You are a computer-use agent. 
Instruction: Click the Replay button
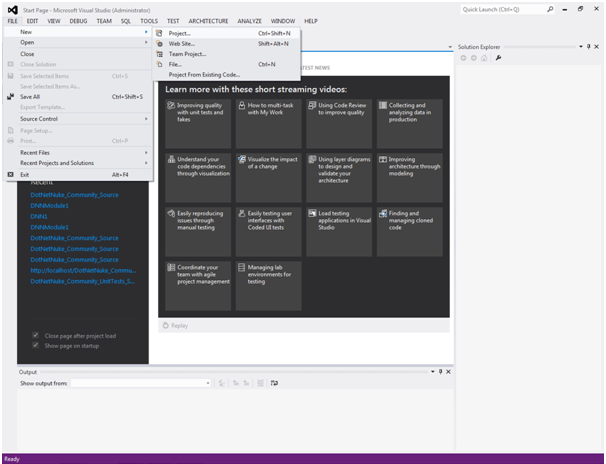point(175,326)
